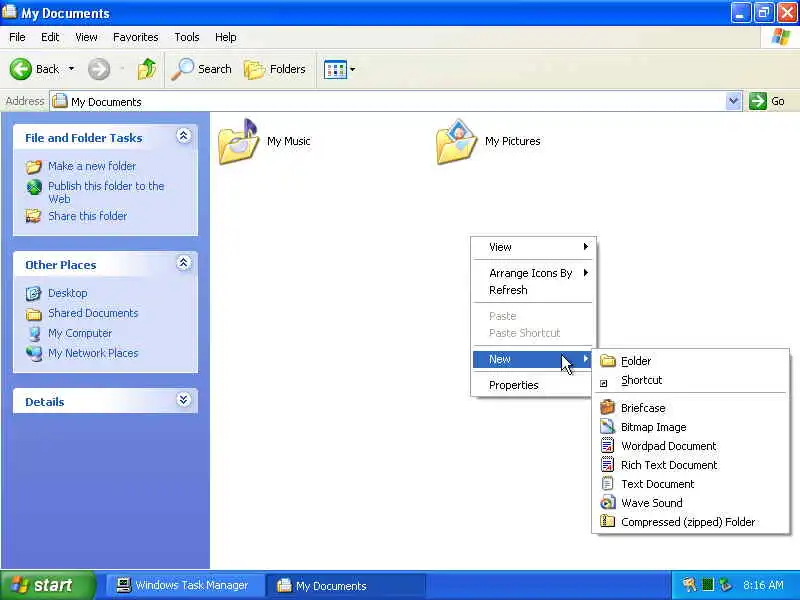Open View submenu in context menu

click(532, 247)
